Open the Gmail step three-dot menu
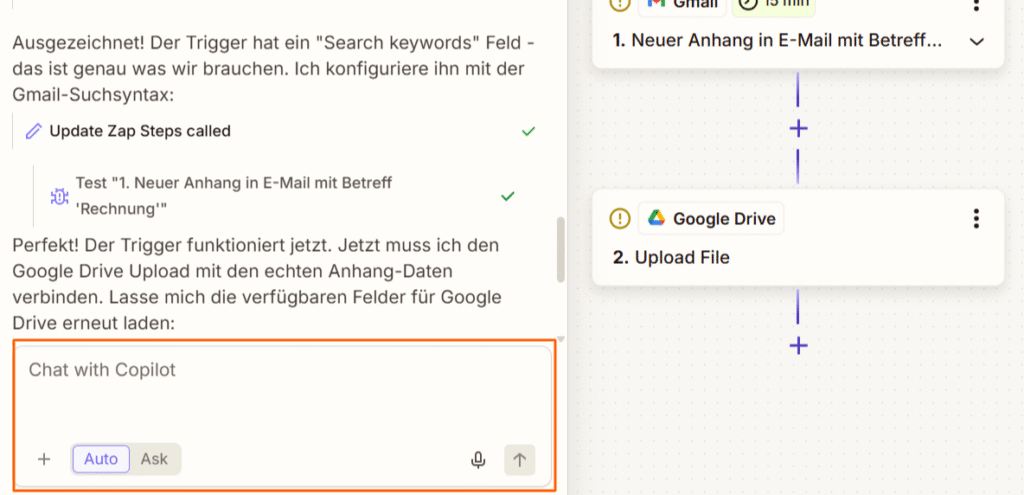 pos(976,4)
